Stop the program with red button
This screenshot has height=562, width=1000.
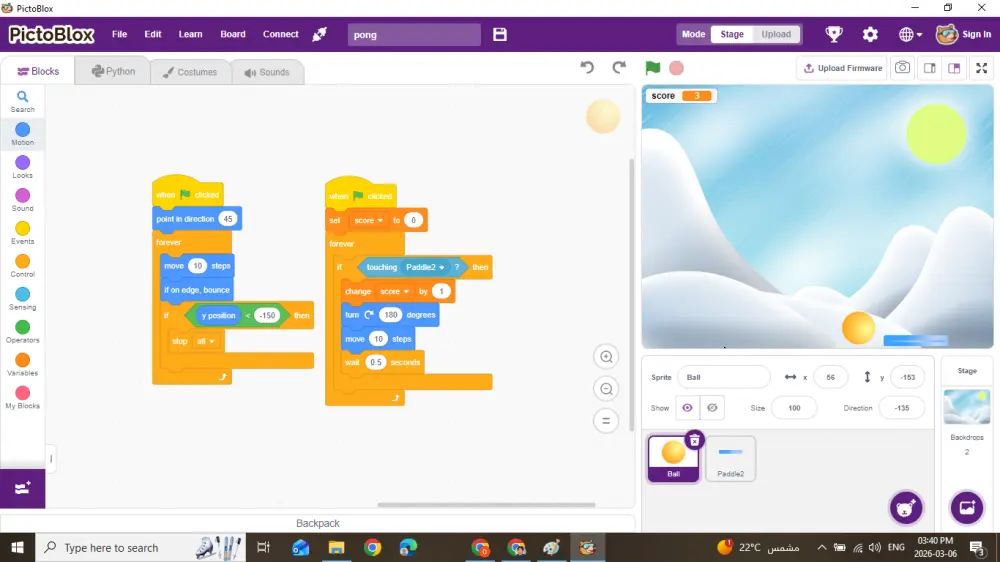pyautogui.click(x=677, y=68)
